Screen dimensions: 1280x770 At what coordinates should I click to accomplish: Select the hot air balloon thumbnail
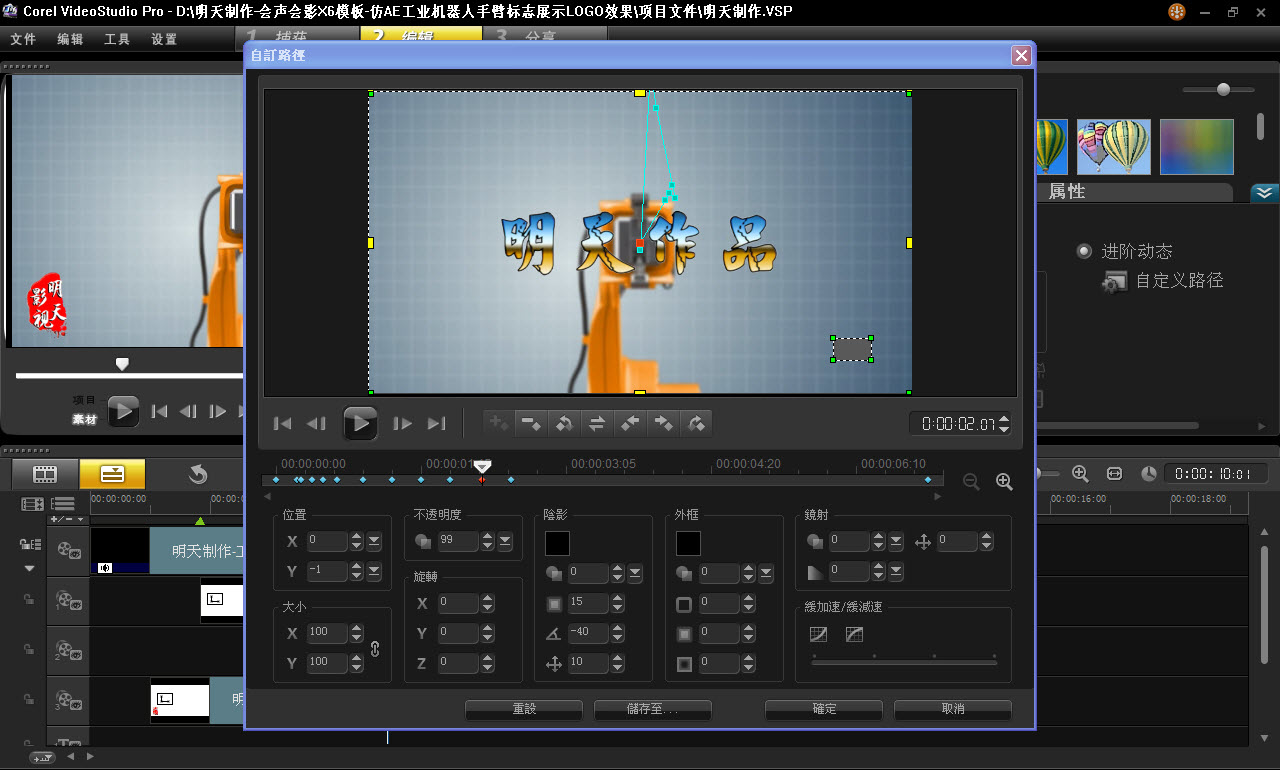1113,146
